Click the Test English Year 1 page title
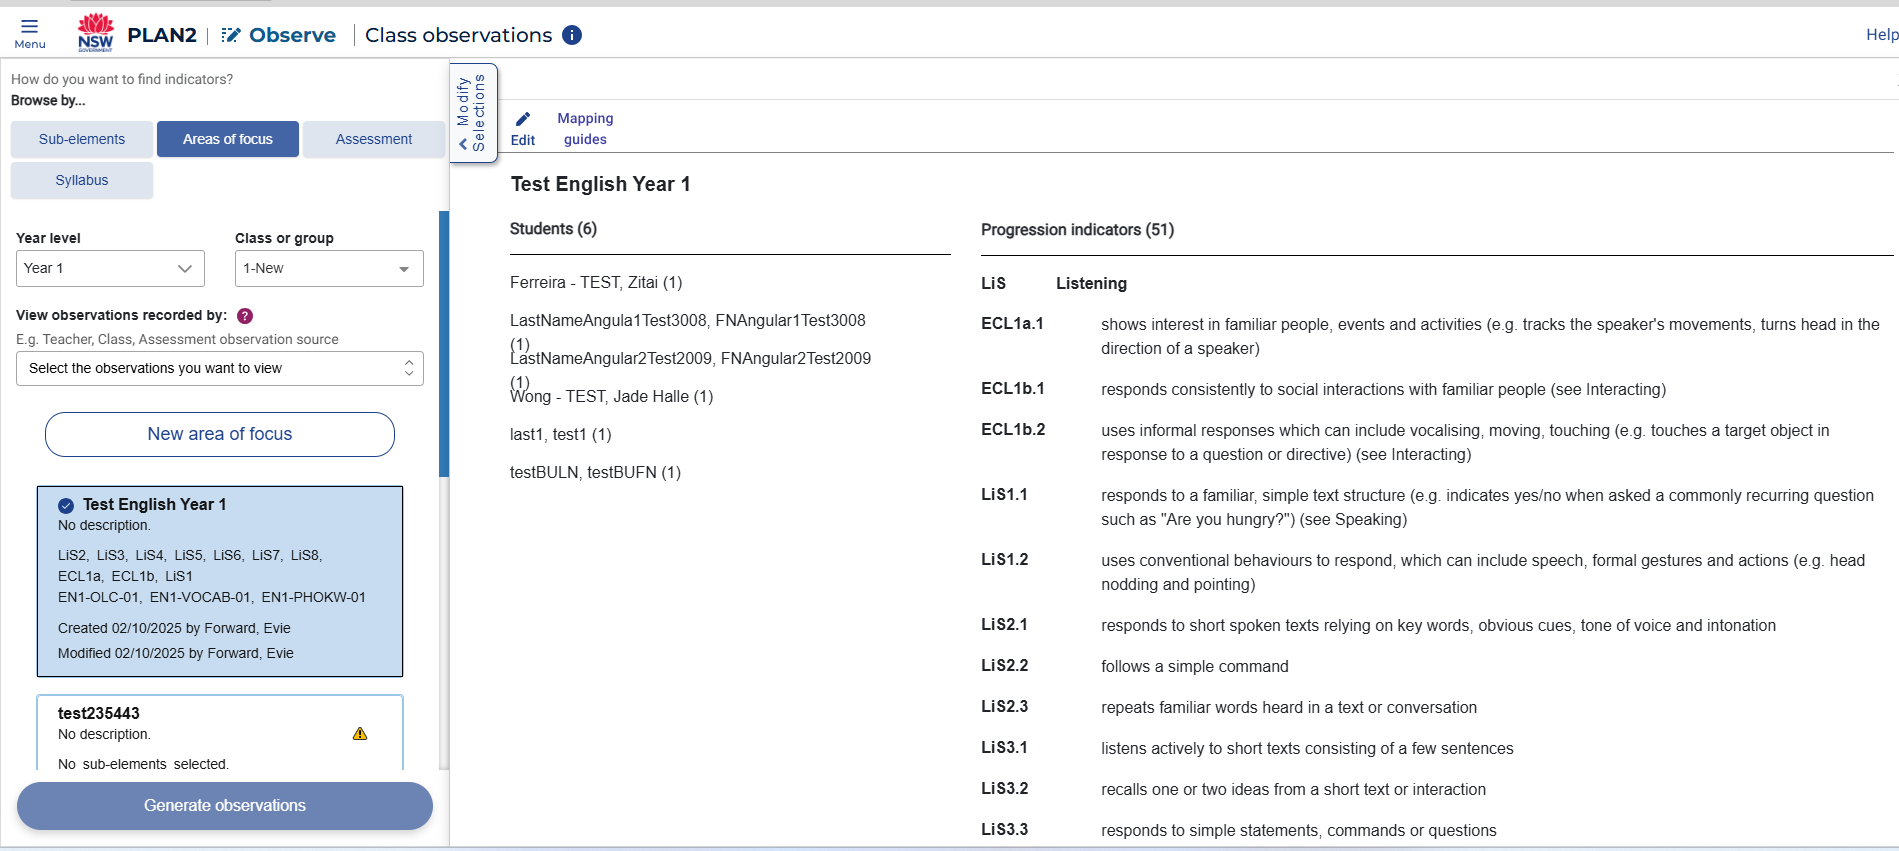The width and height of the screenshot is (1899, 851). click(x=600, y=184)
